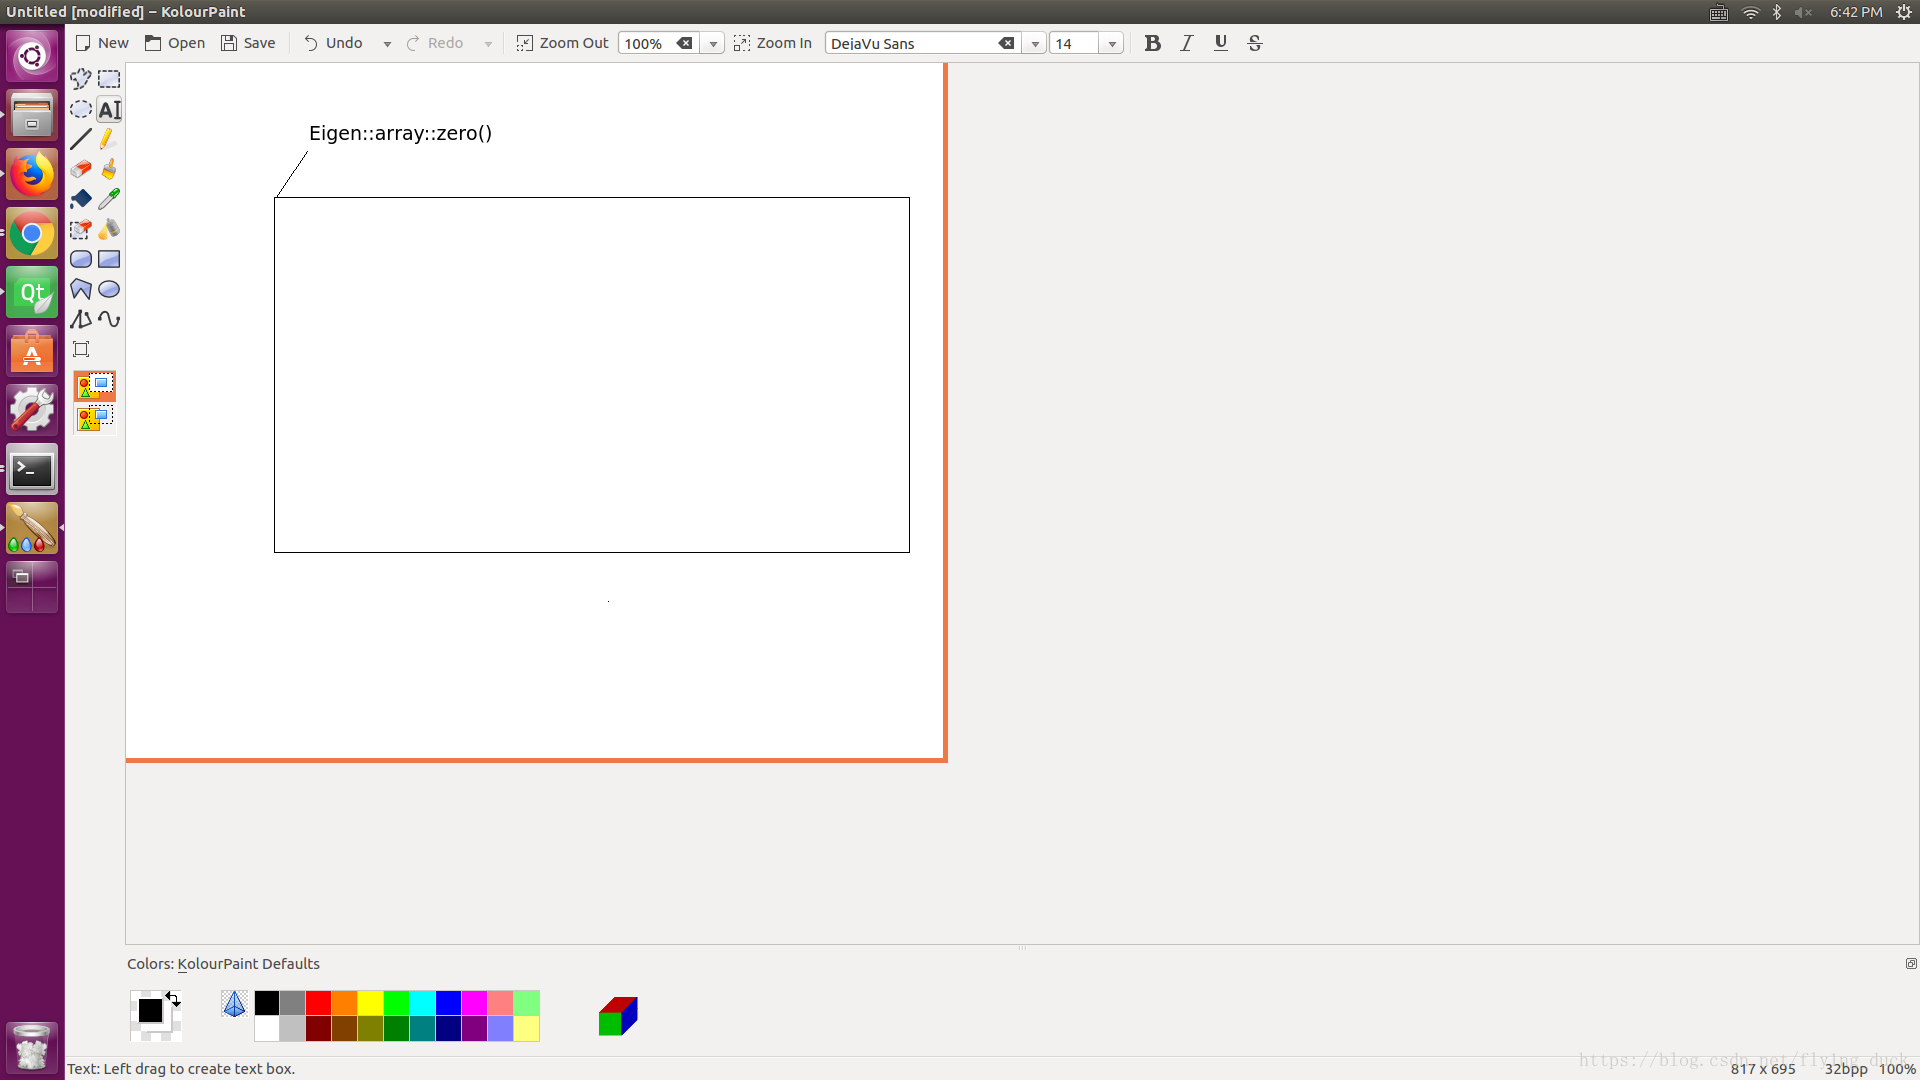Click the 6:42 PM clock
This screenshot has height=1080, width=1920.
coord(1856,12)
